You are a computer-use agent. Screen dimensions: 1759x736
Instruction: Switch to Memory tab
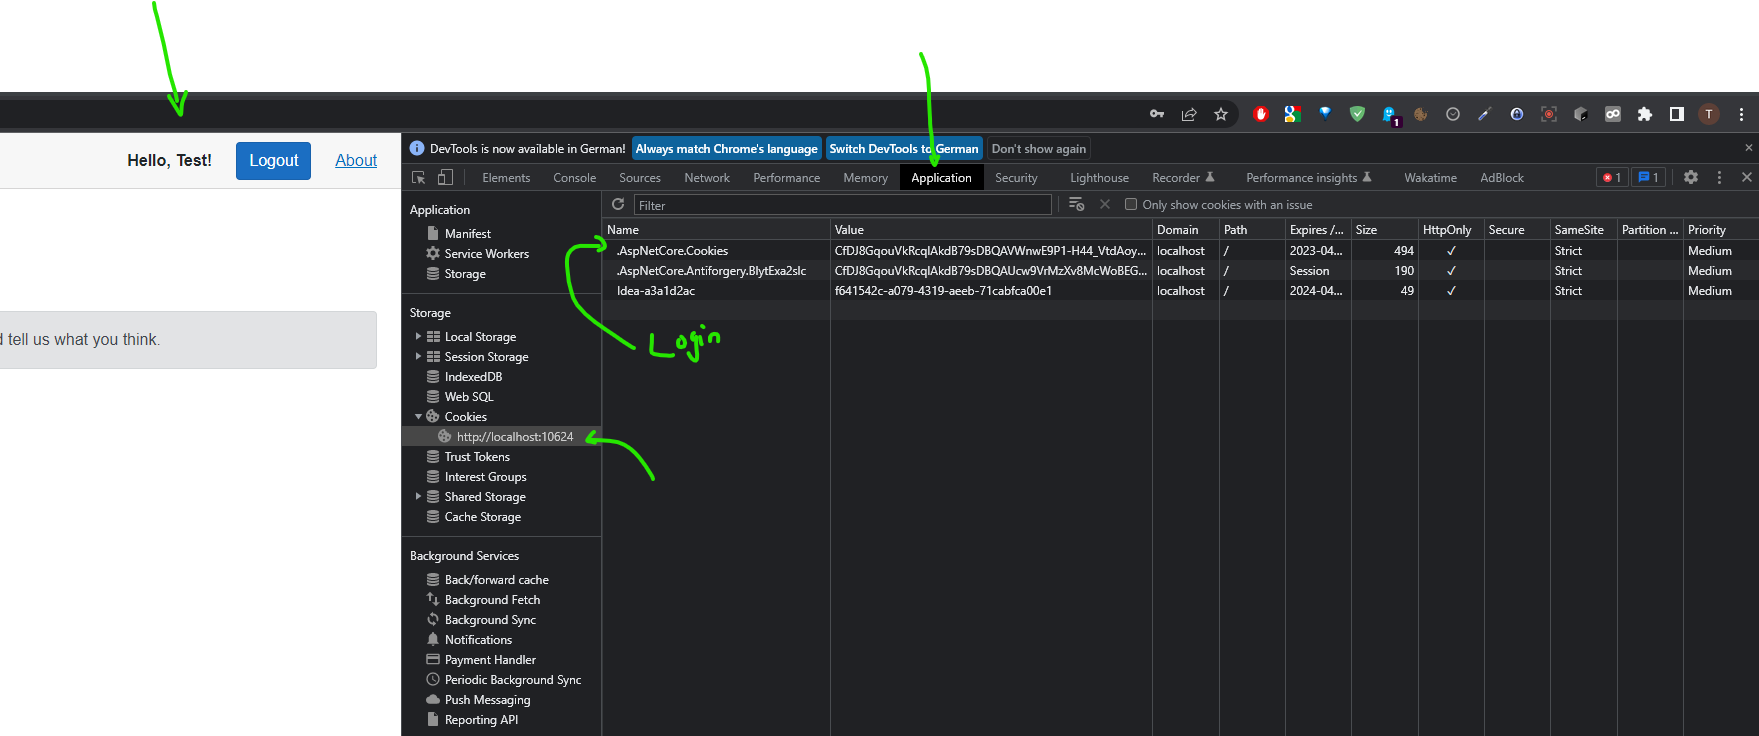point(866,178)
